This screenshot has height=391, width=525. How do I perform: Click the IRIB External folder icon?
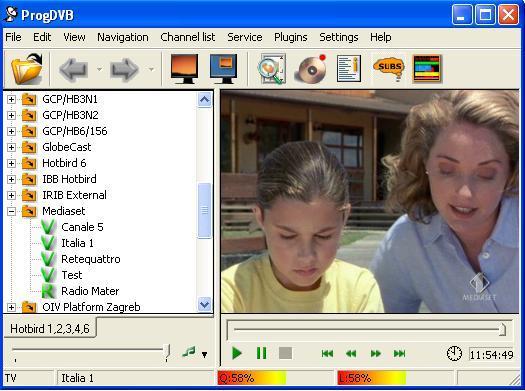pyautogui.click(x=29, y=195)
